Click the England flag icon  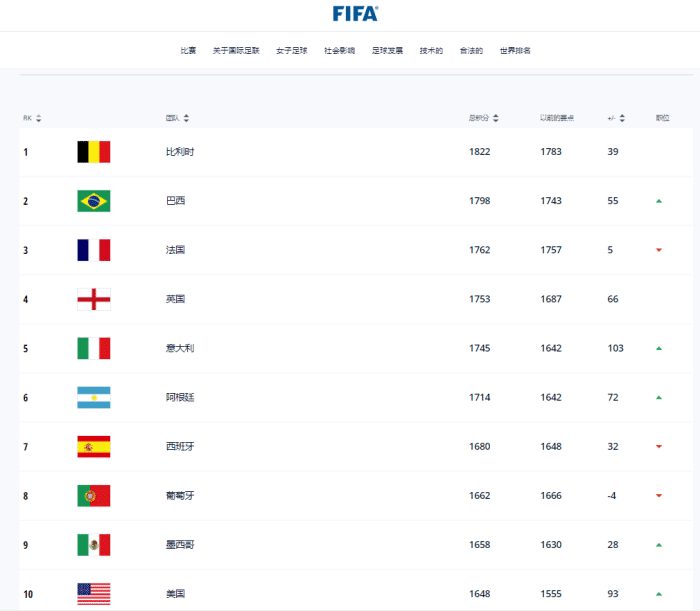(94, 299)
